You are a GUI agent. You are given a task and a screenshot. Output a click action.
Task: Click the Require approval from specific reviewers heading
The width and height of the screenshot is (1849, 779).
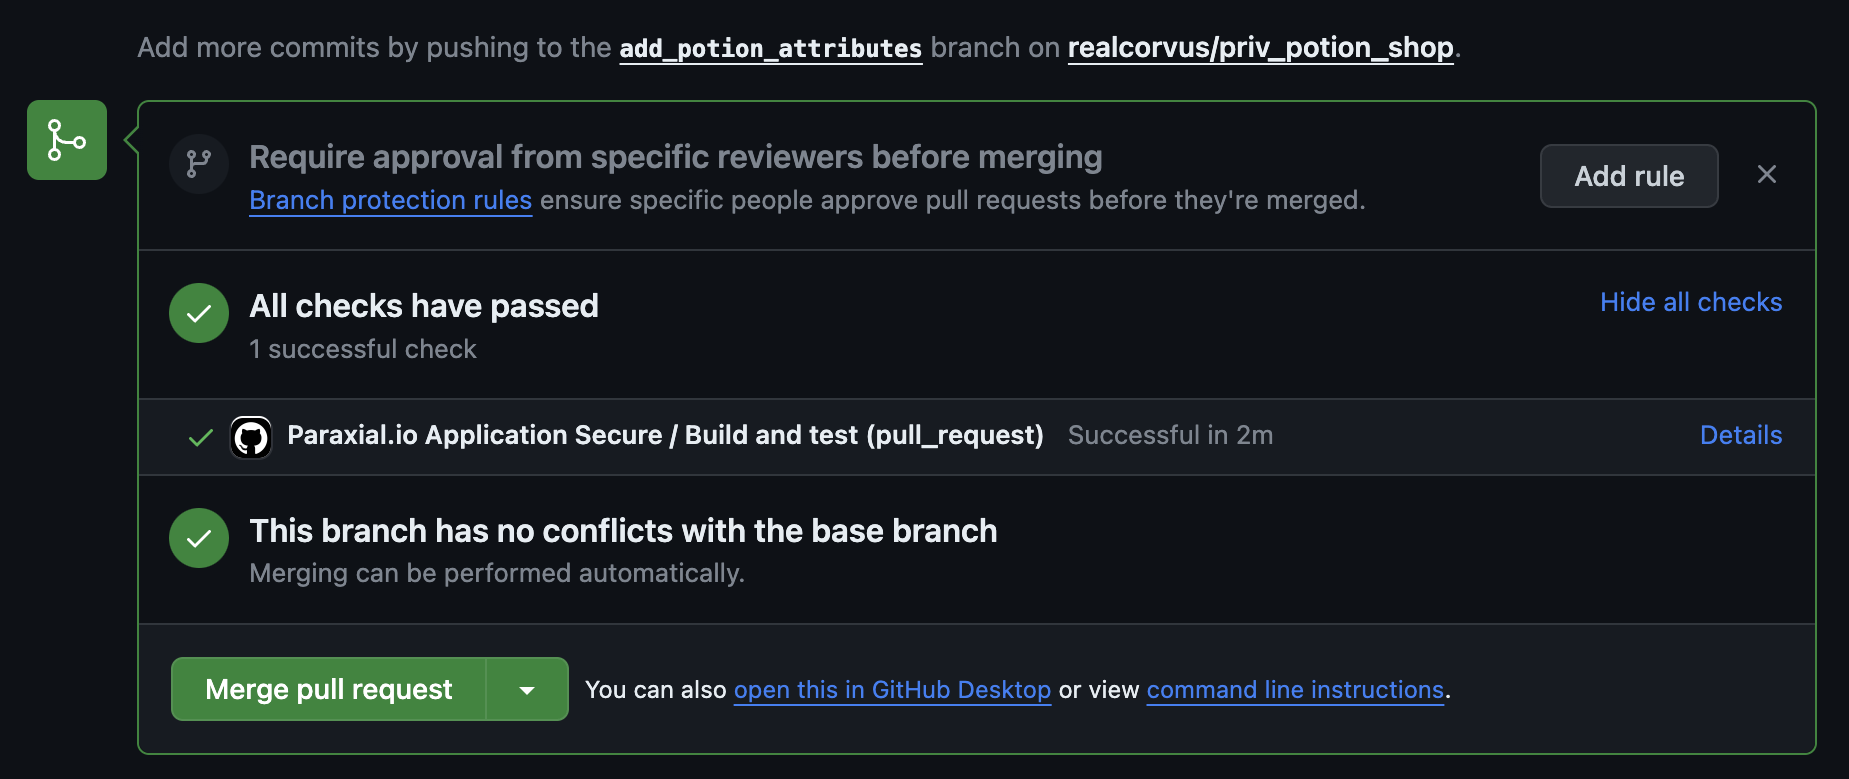[x=676, y=157]
